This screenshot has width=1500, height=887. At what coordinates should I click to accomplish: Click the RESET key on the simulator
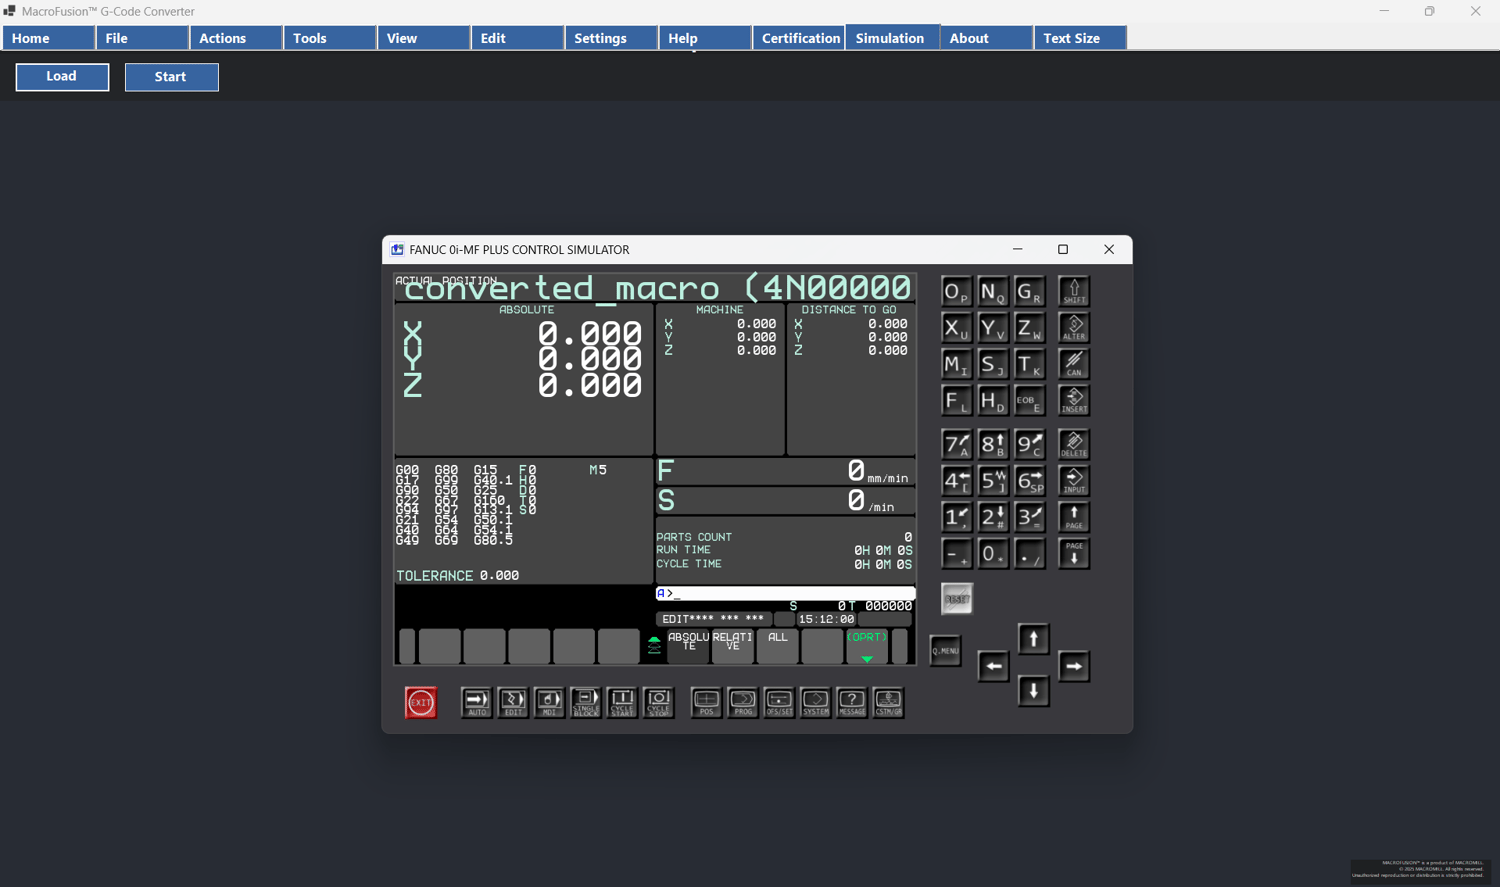click(x=957, y=599)
